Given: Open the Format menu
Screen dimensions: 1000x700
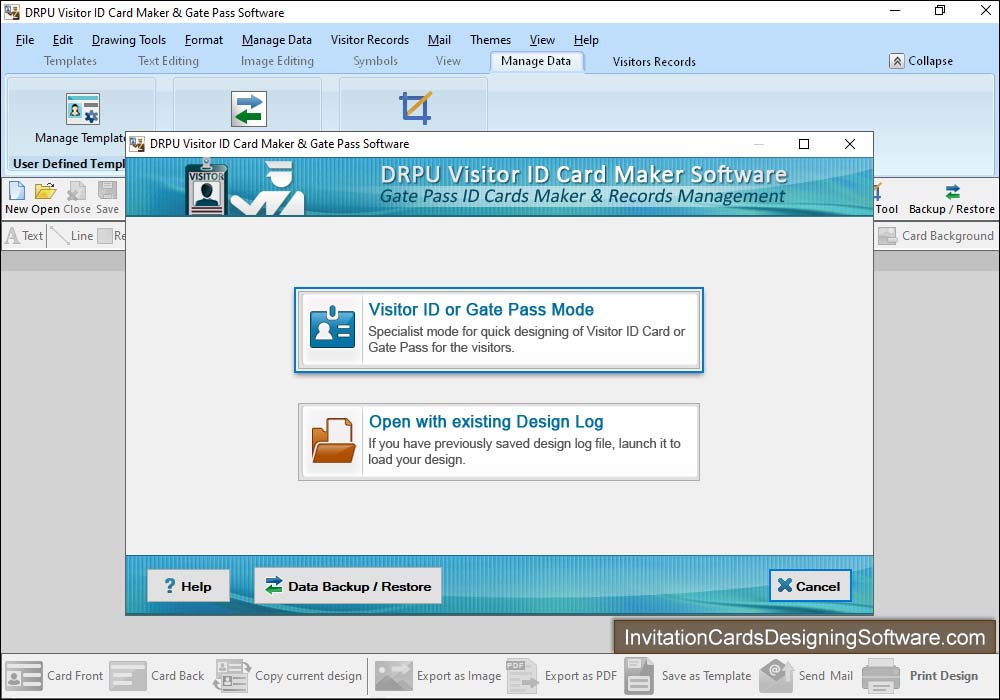Looking at the screenshot, I should (204, 40).
